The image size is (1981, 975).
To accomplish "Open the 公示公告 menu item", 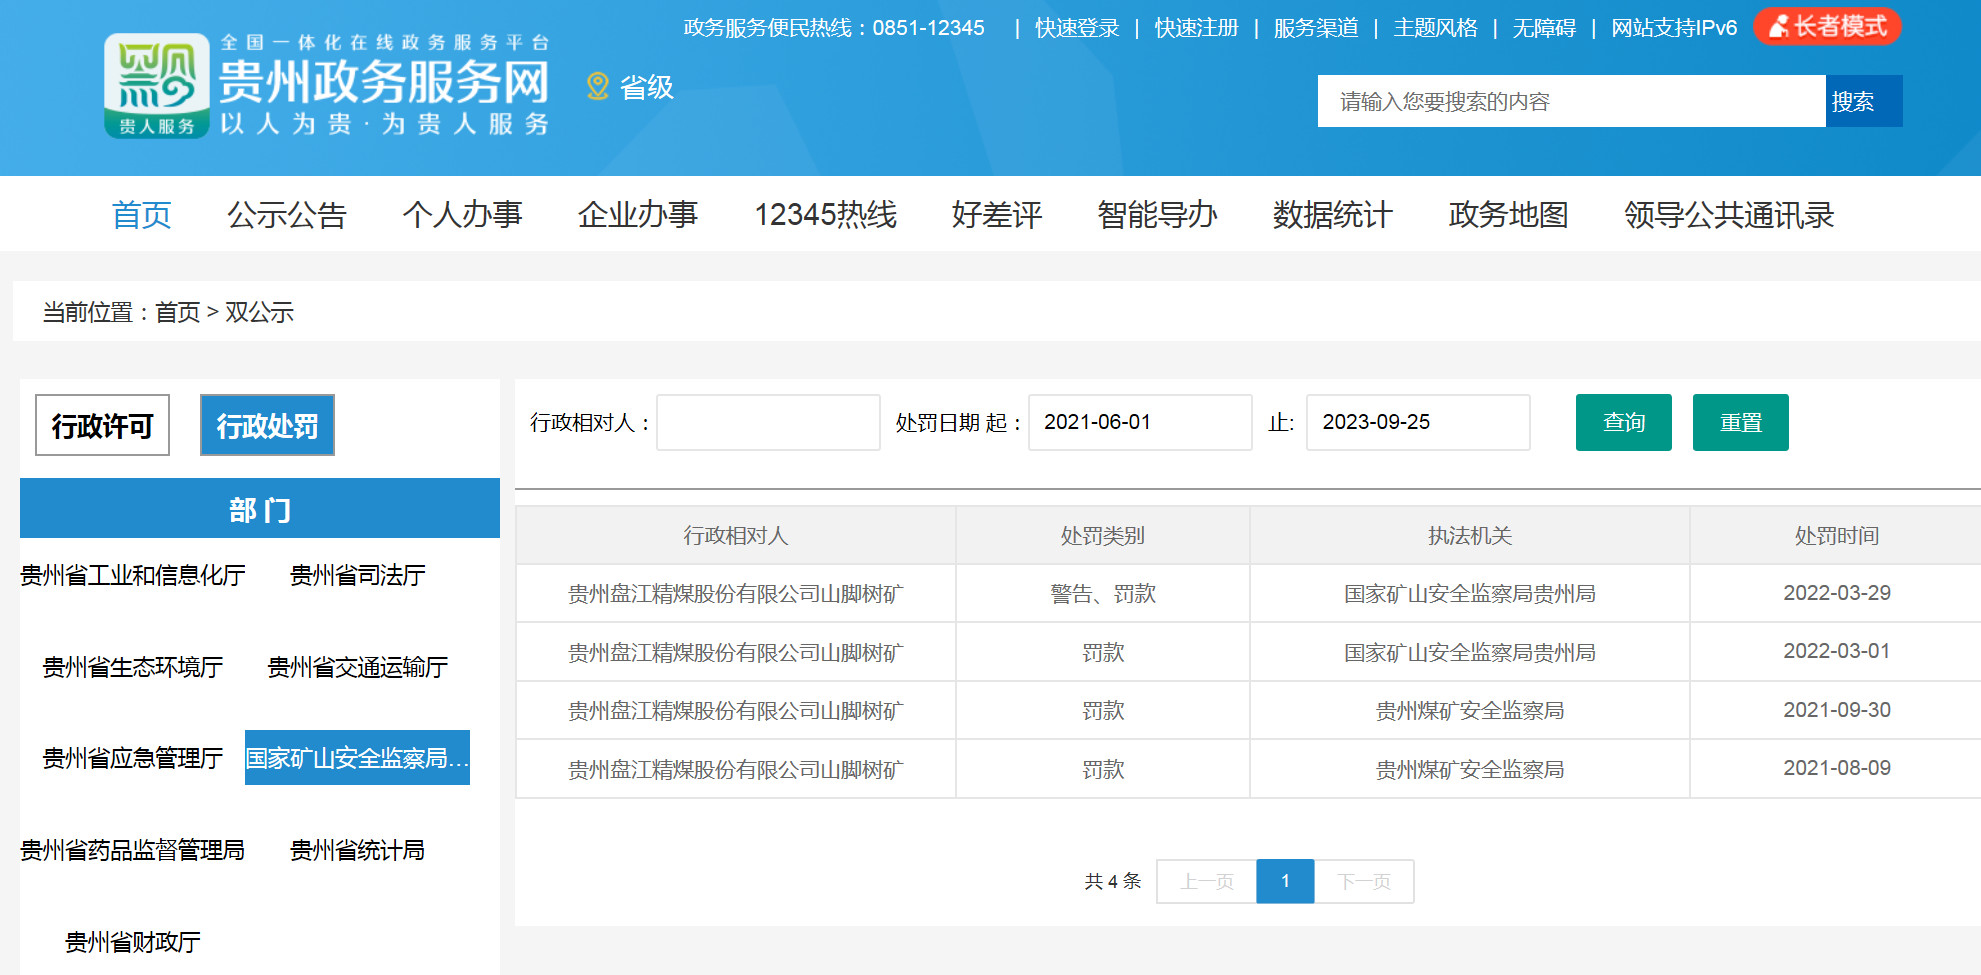I will 286,215.
